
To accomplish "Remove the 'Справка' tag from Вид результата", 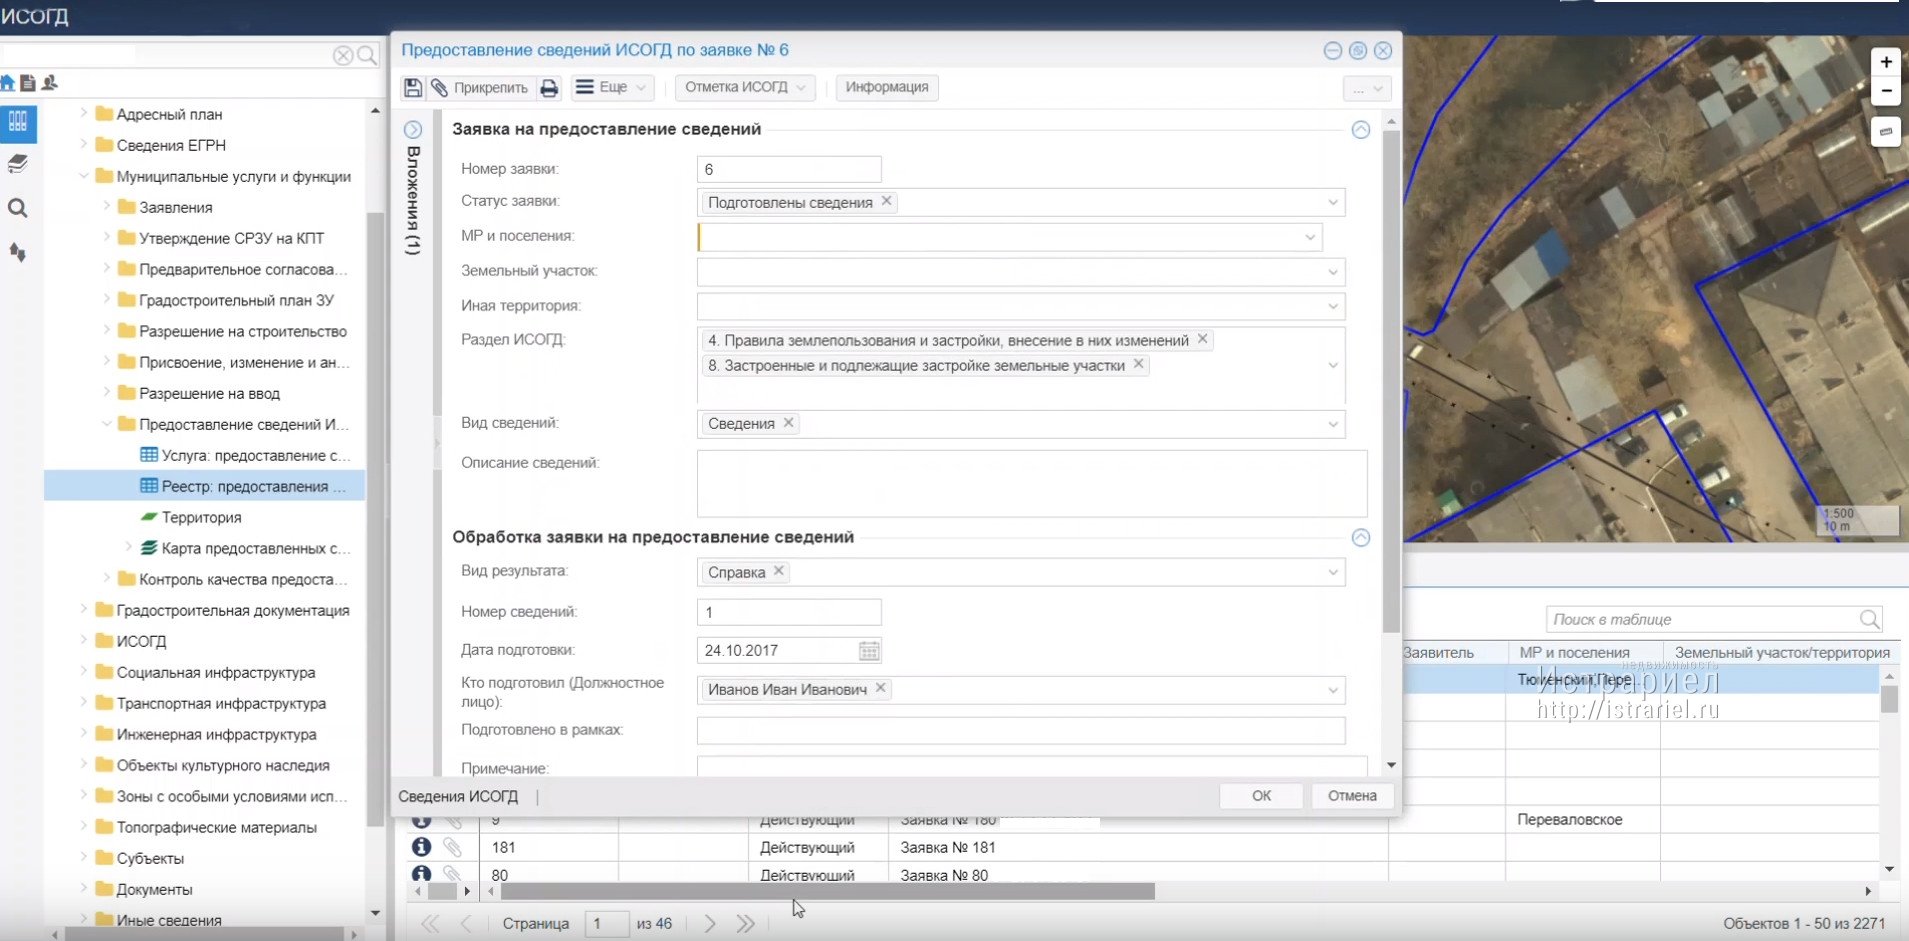I will pyautogui.click(x=779, y=572).
